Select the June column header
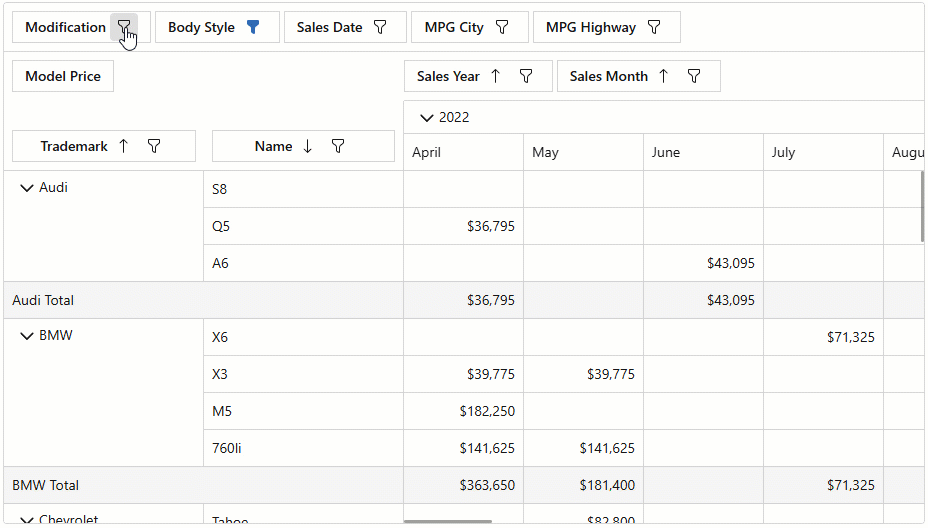 704,153
